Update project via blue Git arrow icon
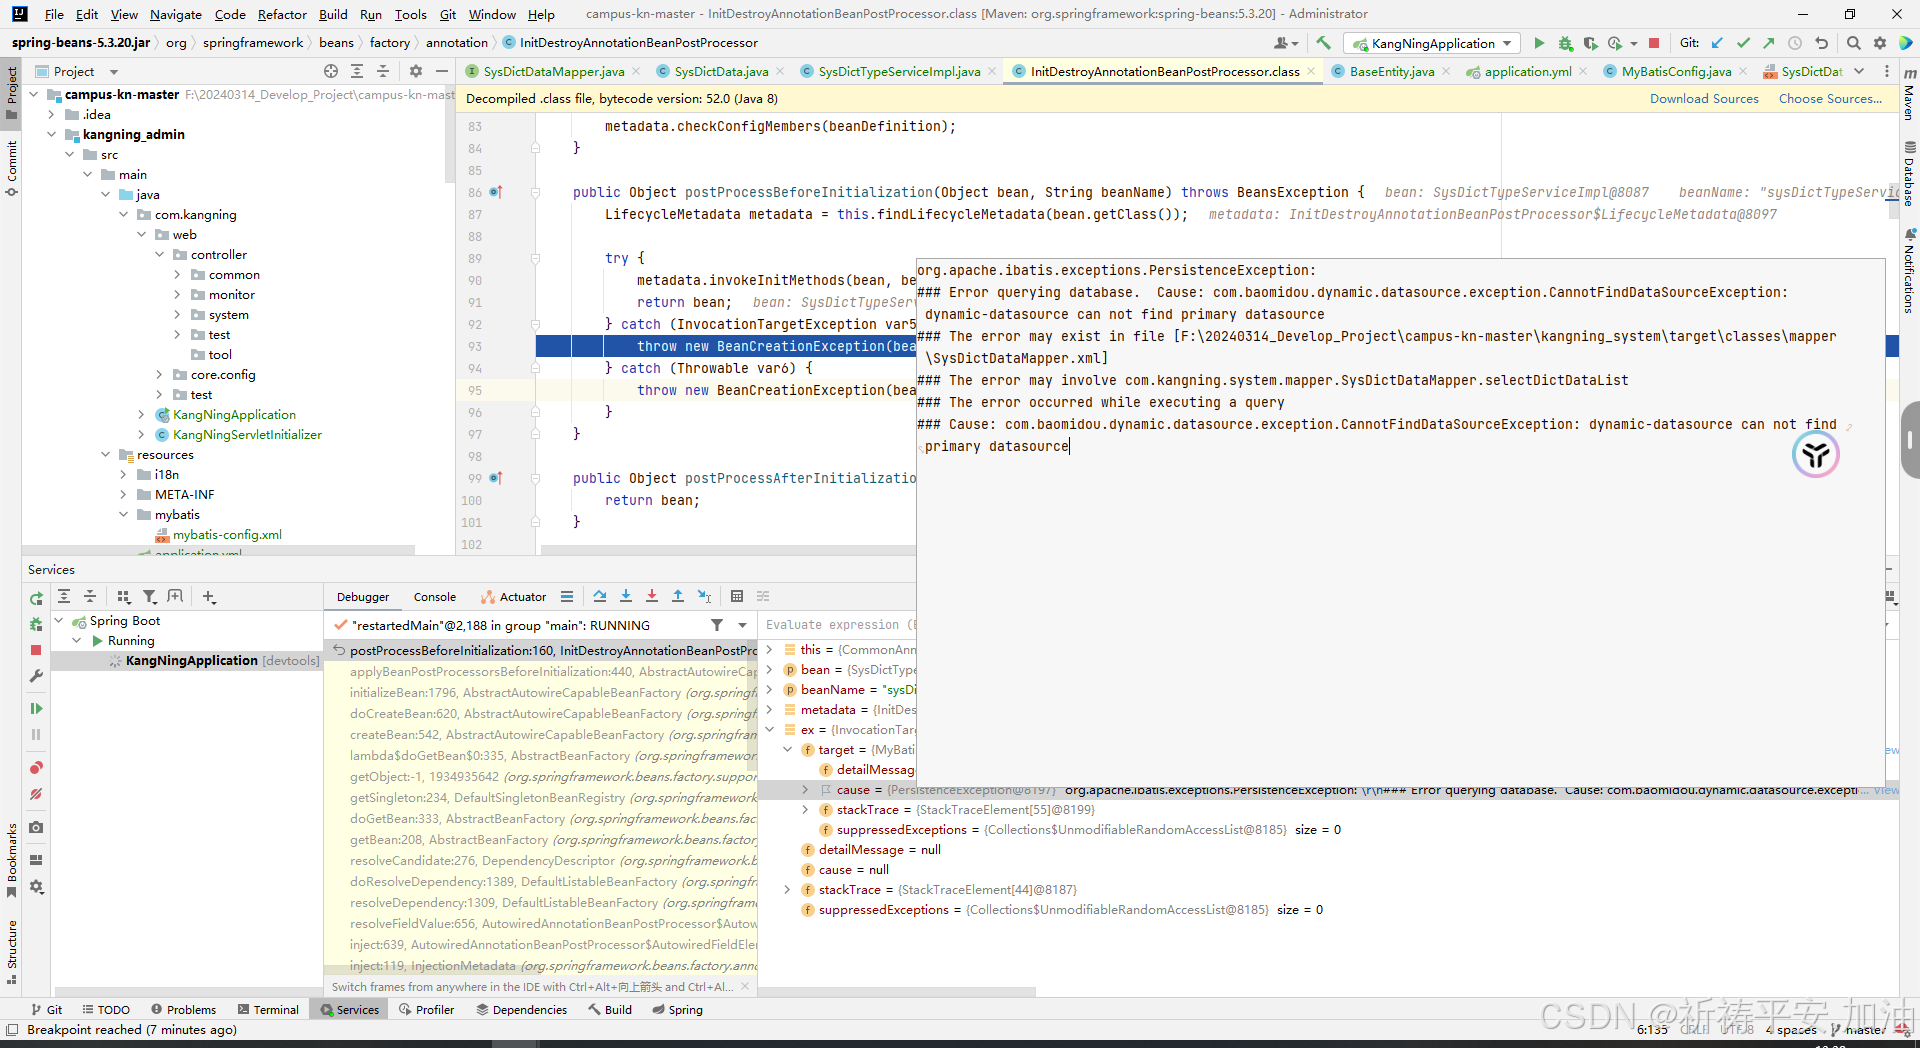The width and height of the screenshot is (1920, 1048). 1717,43
